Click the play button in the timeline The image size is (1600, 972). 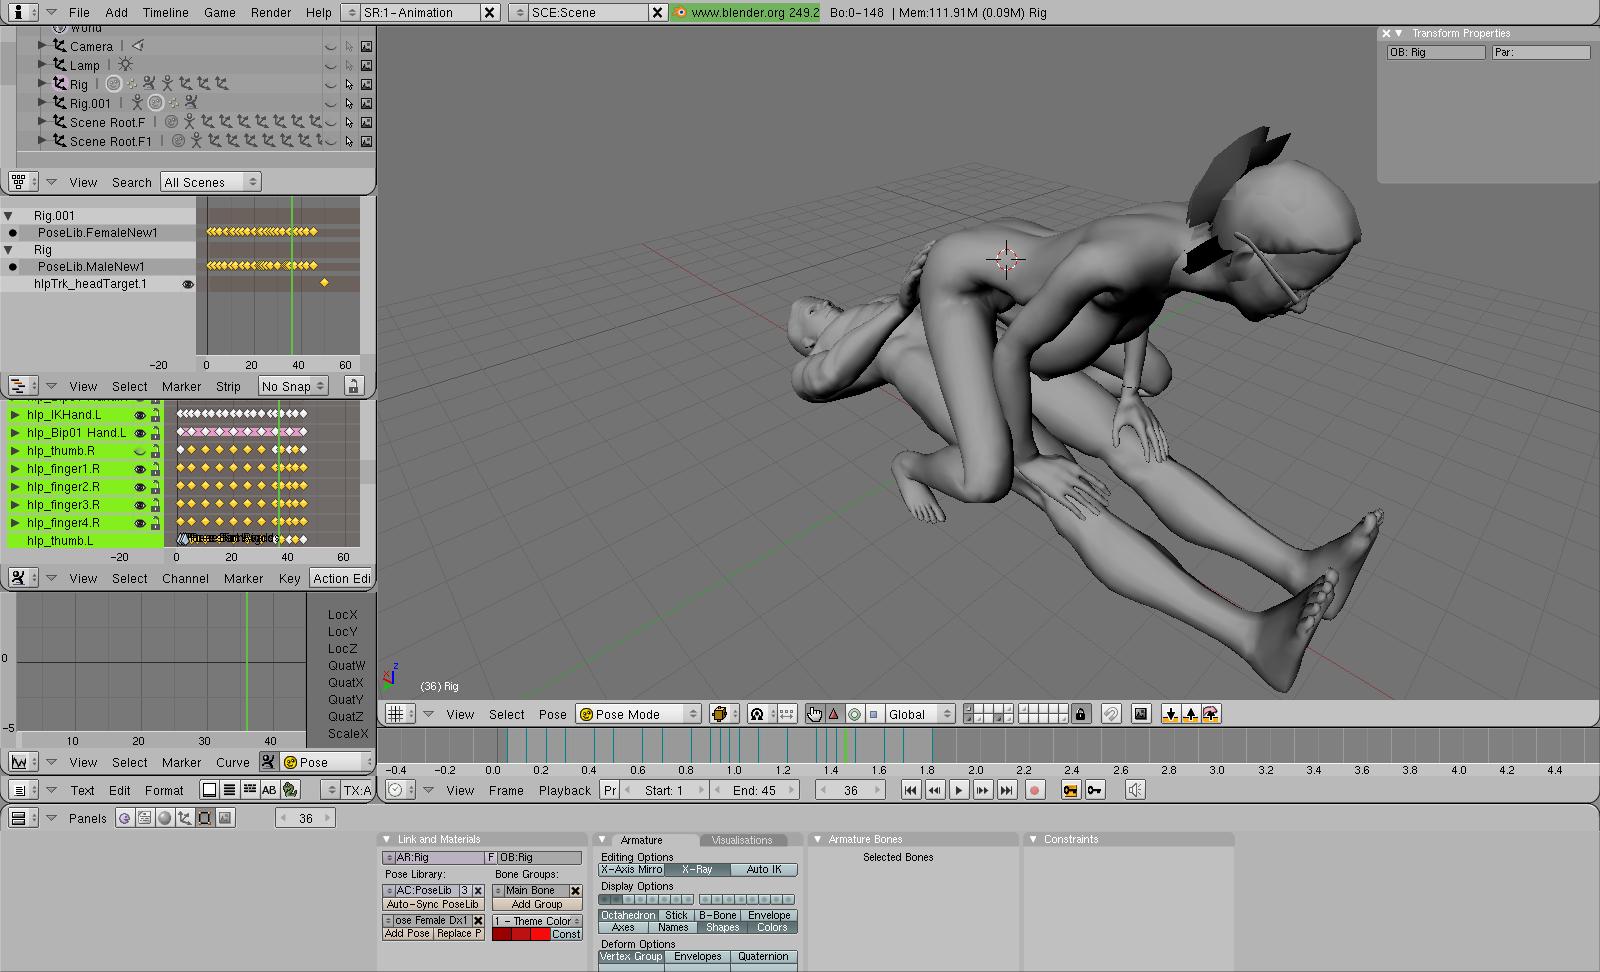coord(958,790)
